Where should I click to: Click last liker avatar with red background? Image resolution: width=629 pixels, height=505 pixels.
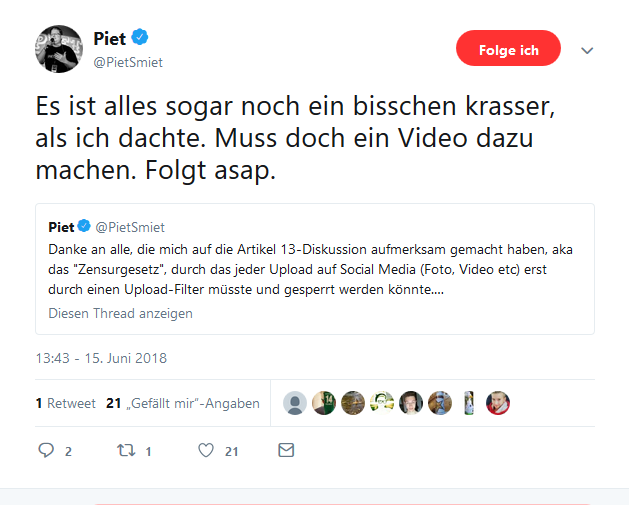click(x=498, y=403)
